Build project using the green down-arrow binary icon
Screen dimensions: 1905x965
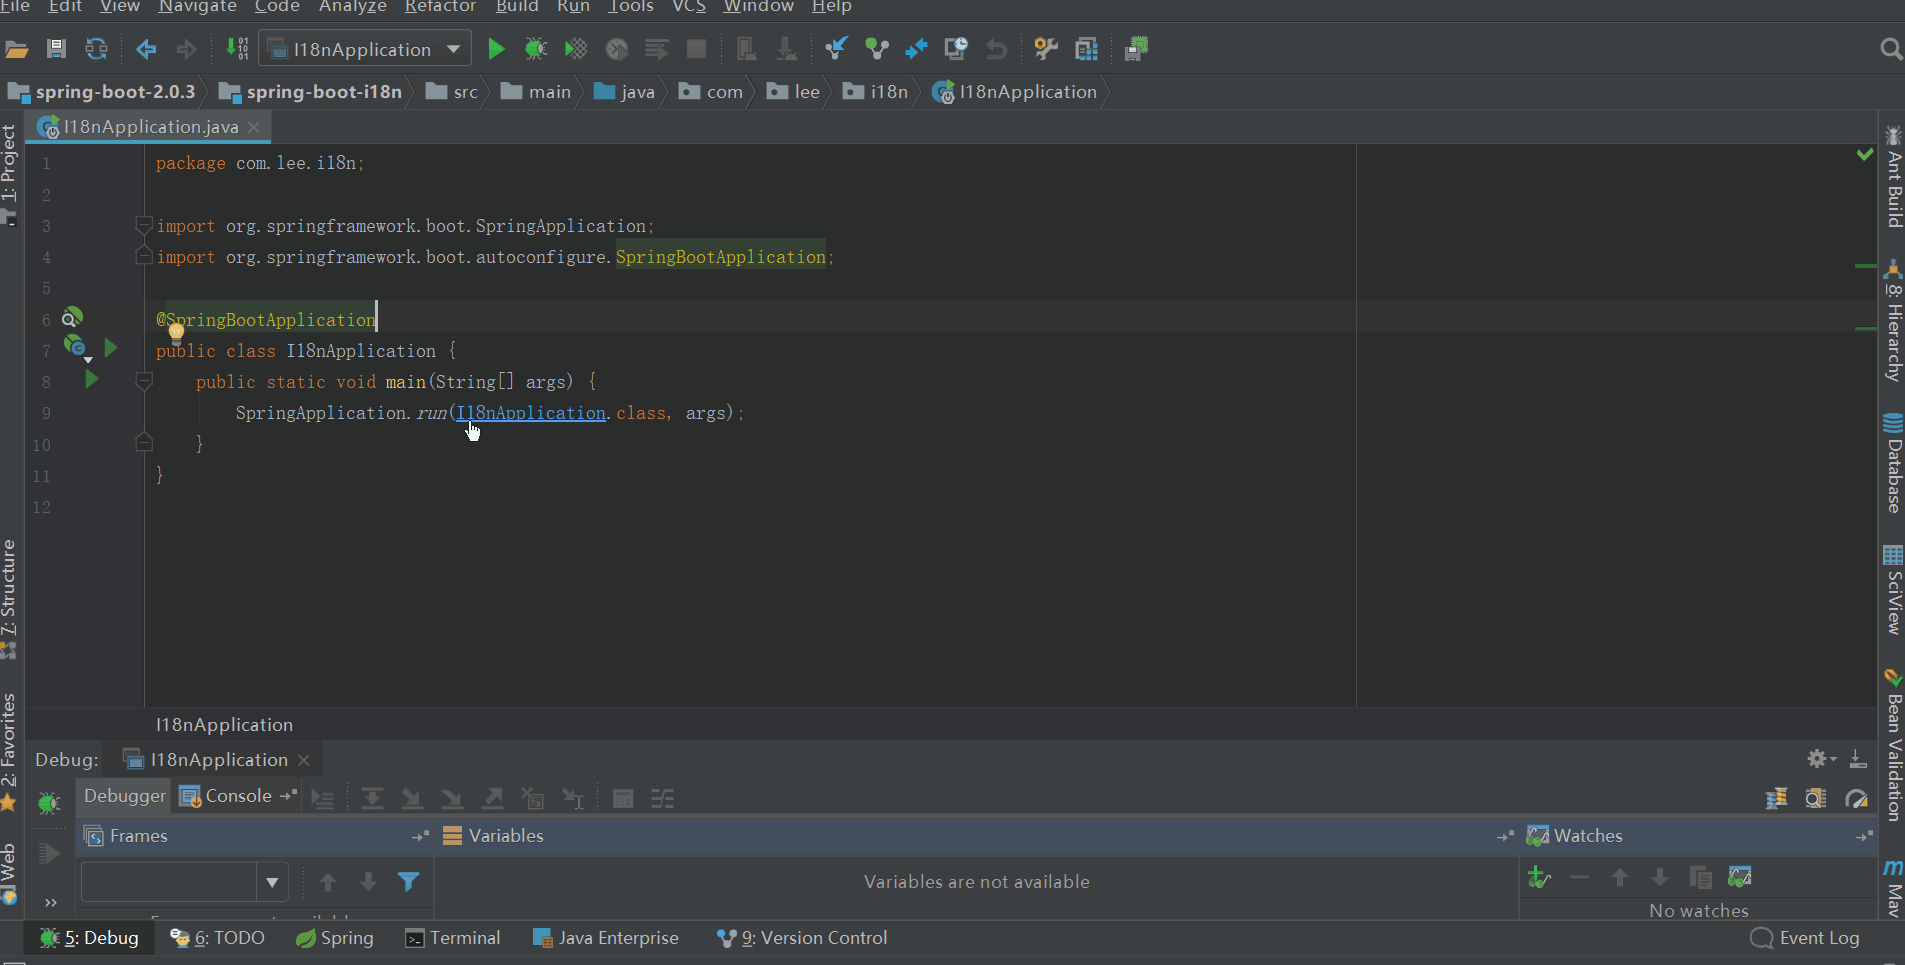point(237,49)
